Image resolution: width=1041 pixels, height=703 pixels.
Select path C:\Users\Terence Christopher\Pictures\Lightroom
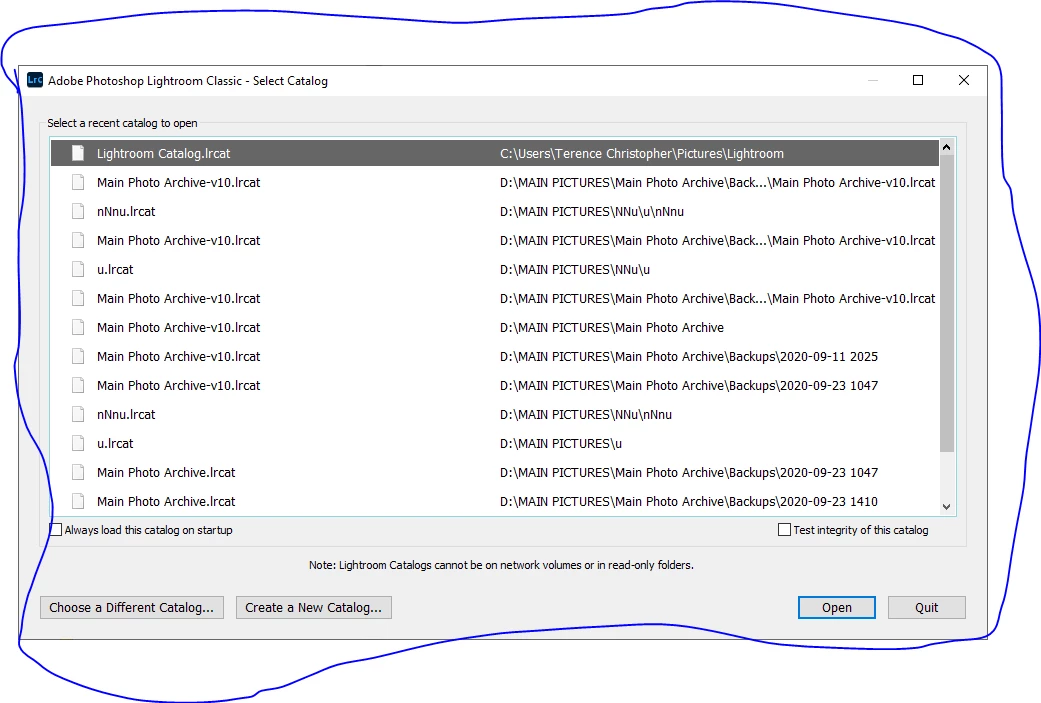tap(641, 153)
